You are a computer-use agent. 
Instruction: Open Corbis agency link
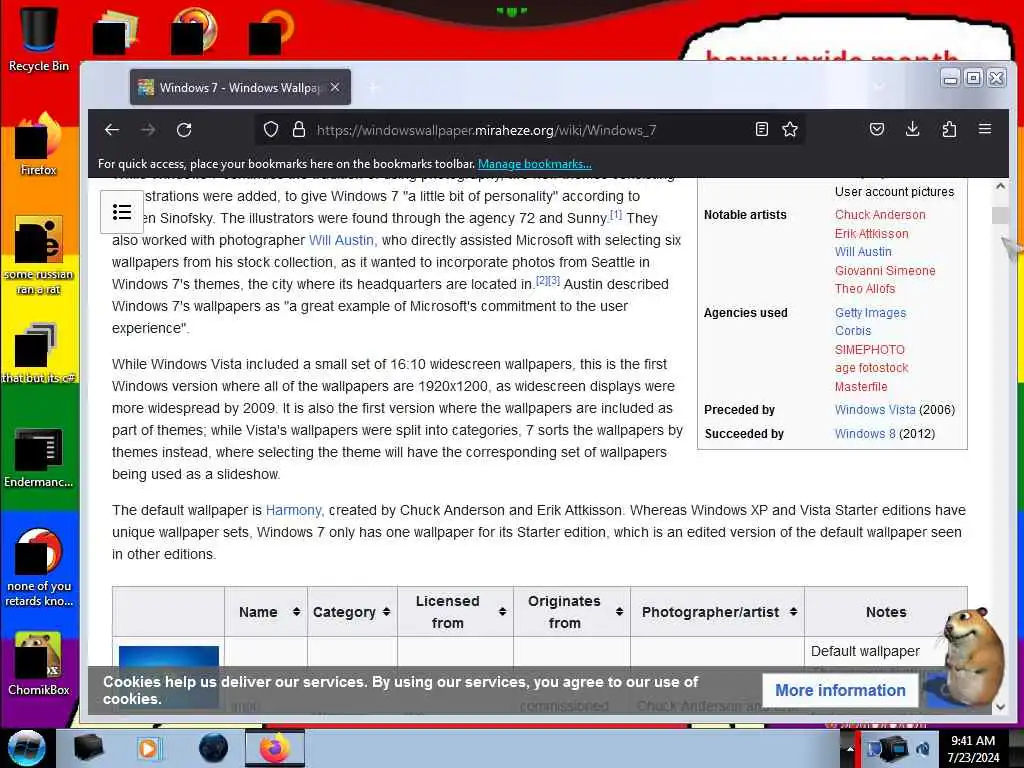853,331
